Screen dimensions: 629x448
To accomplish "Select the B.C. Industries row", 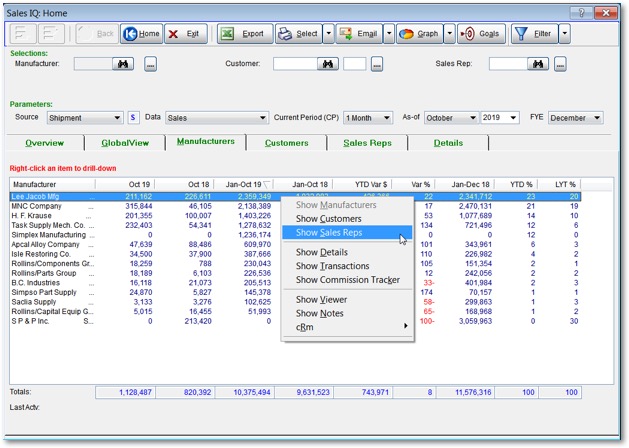I will pos(295,283).
